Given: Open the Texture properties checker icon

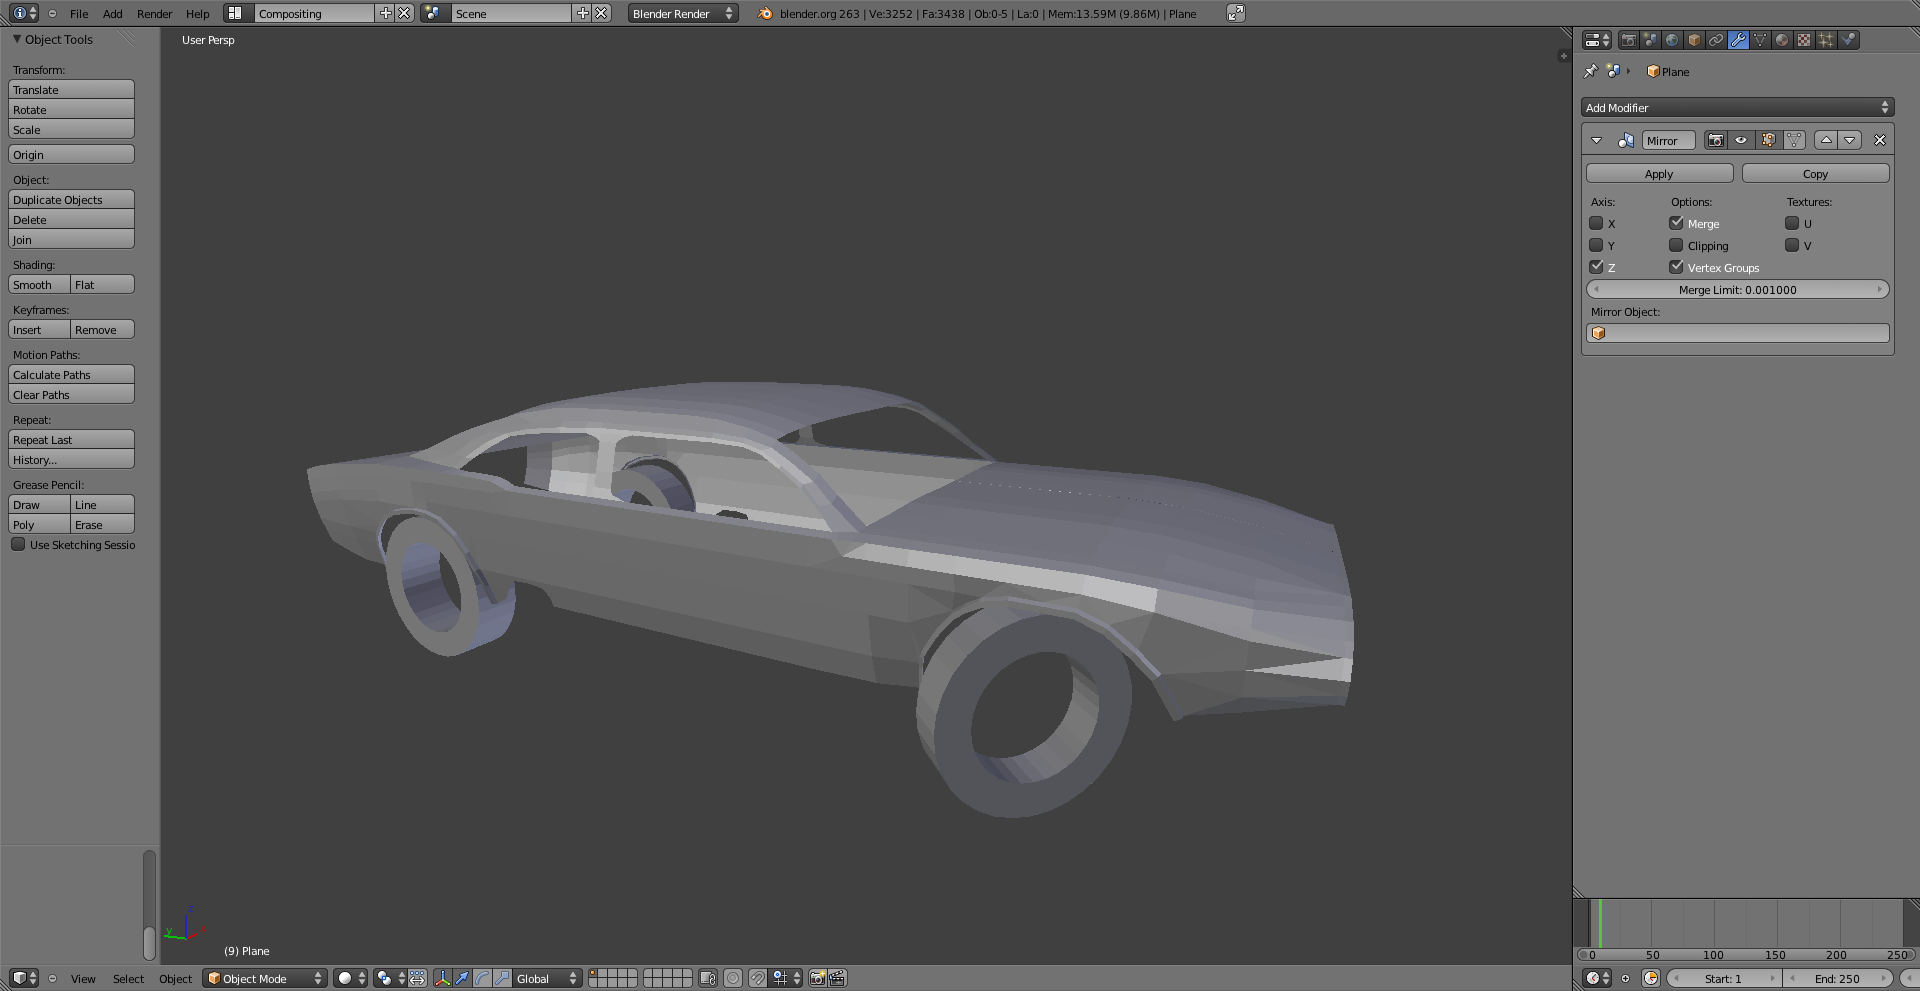Looking at the screenshot, I should coord(1804,40).
